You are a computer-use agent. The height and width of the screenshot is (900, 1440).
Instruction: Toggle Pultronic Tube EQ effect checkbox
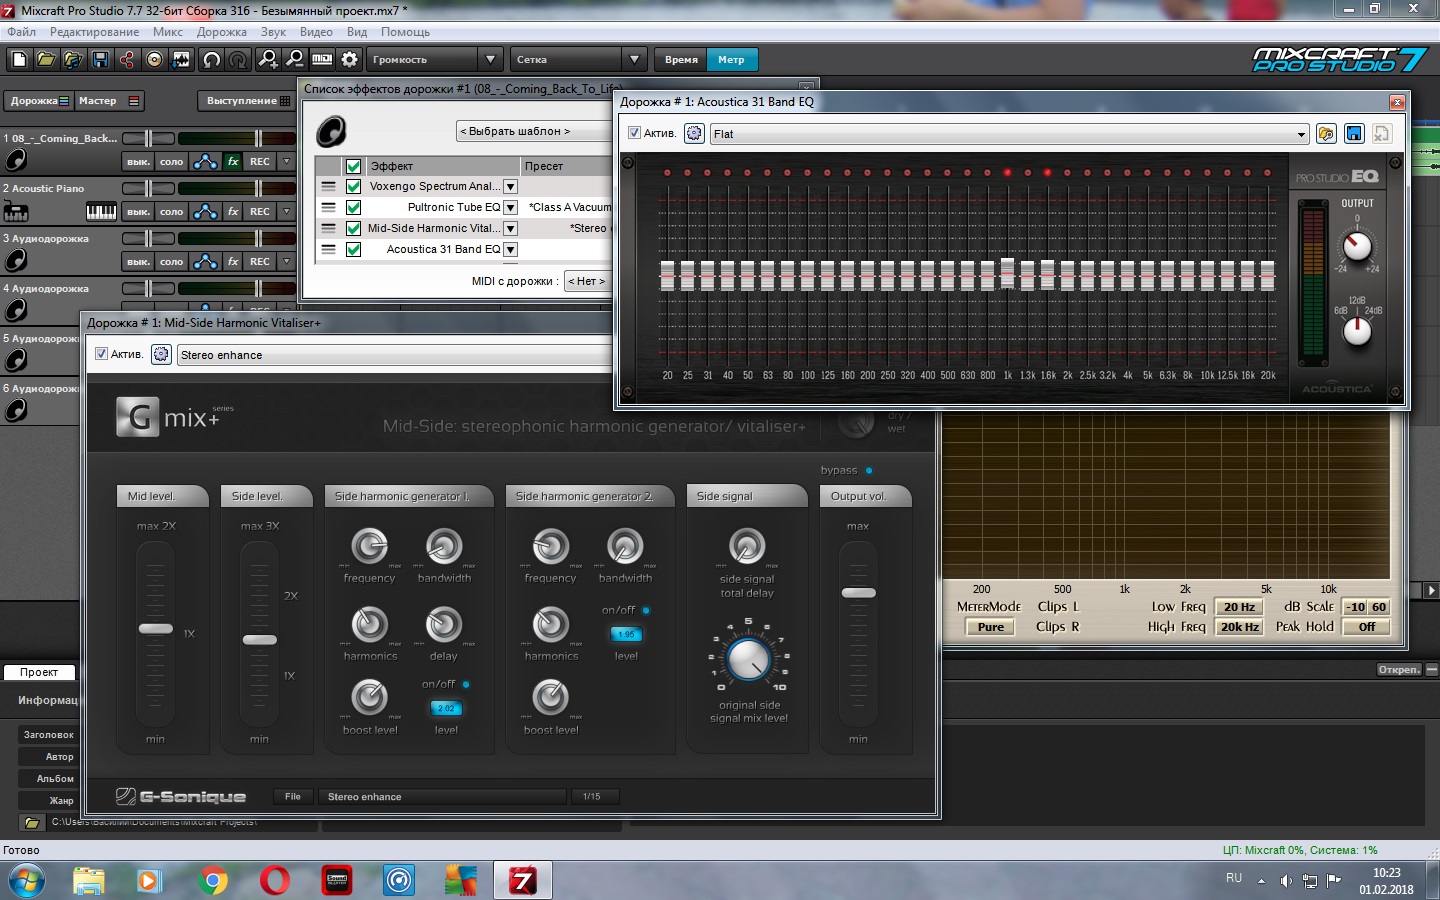[x=353, y=207]
